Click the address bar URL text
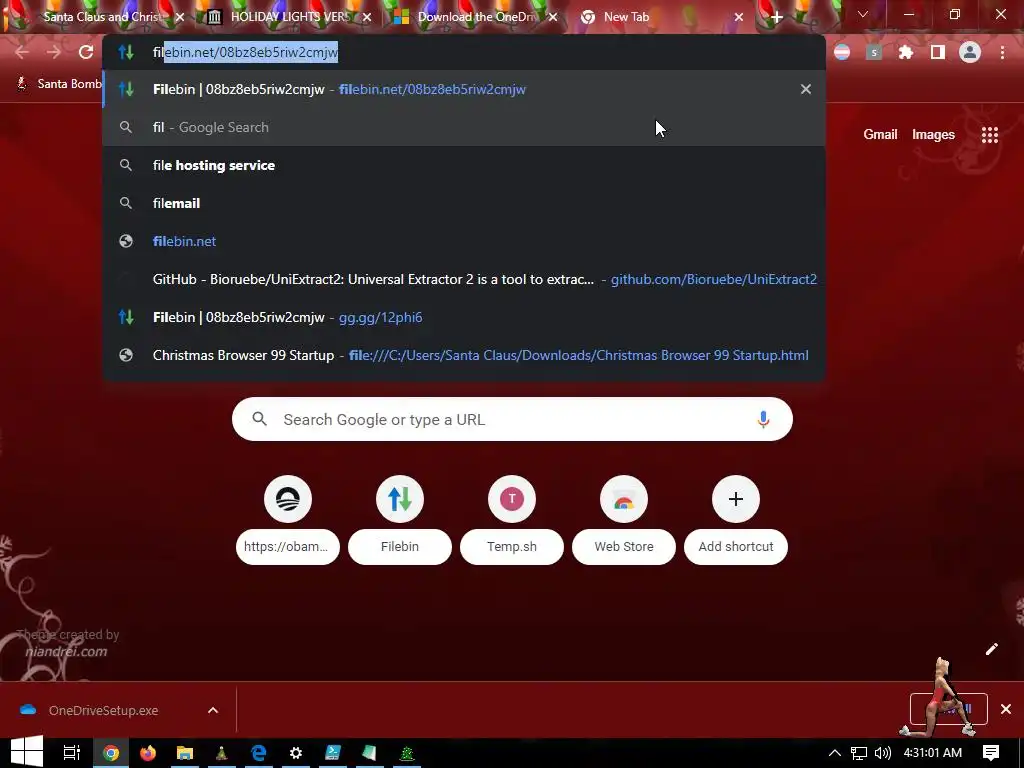This screenshot has height=768, width=1024. (246, 52)
